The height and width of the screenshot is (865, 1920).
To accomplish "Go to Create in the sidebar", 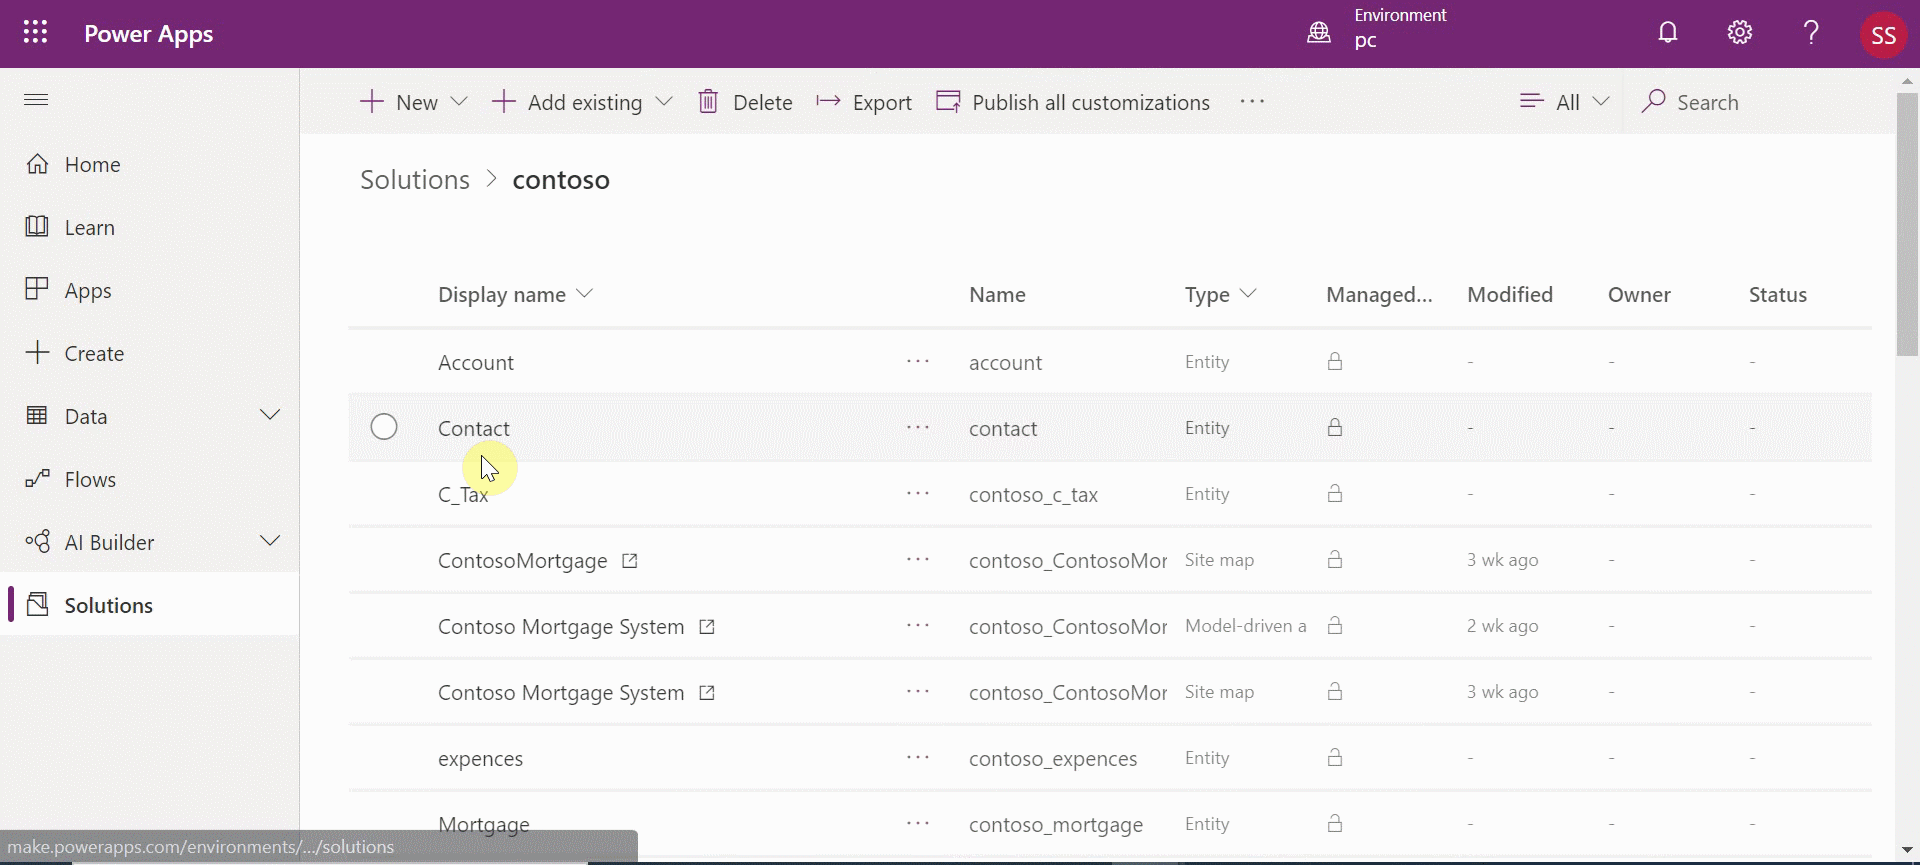I will point(150,353).
